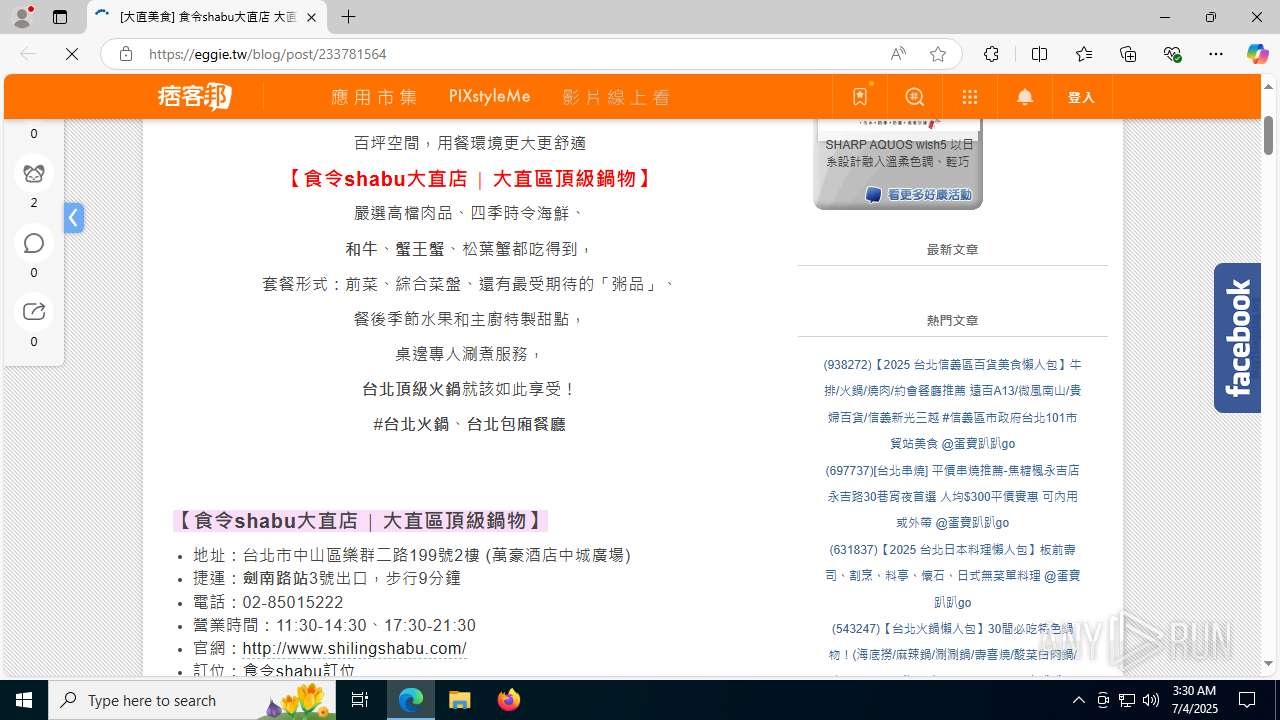Open Edge Settings and more menu
Image resolution: width=1280 pixels, height=720 pixels.
tap(1216, 54)
